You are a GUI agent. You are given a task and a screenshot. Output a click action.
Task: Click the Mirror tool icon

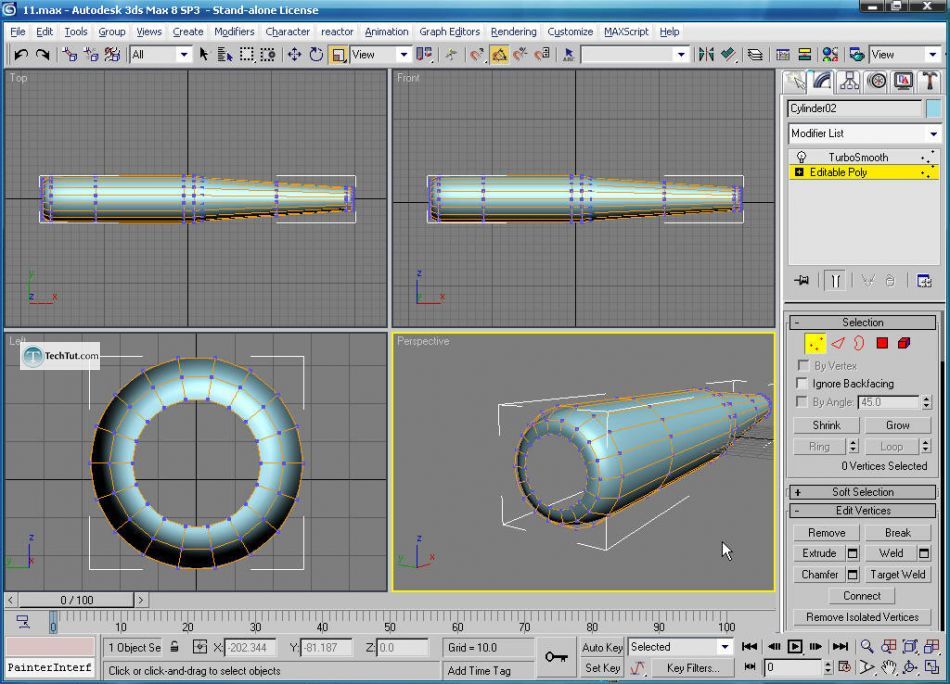click(x=706, y=55)
